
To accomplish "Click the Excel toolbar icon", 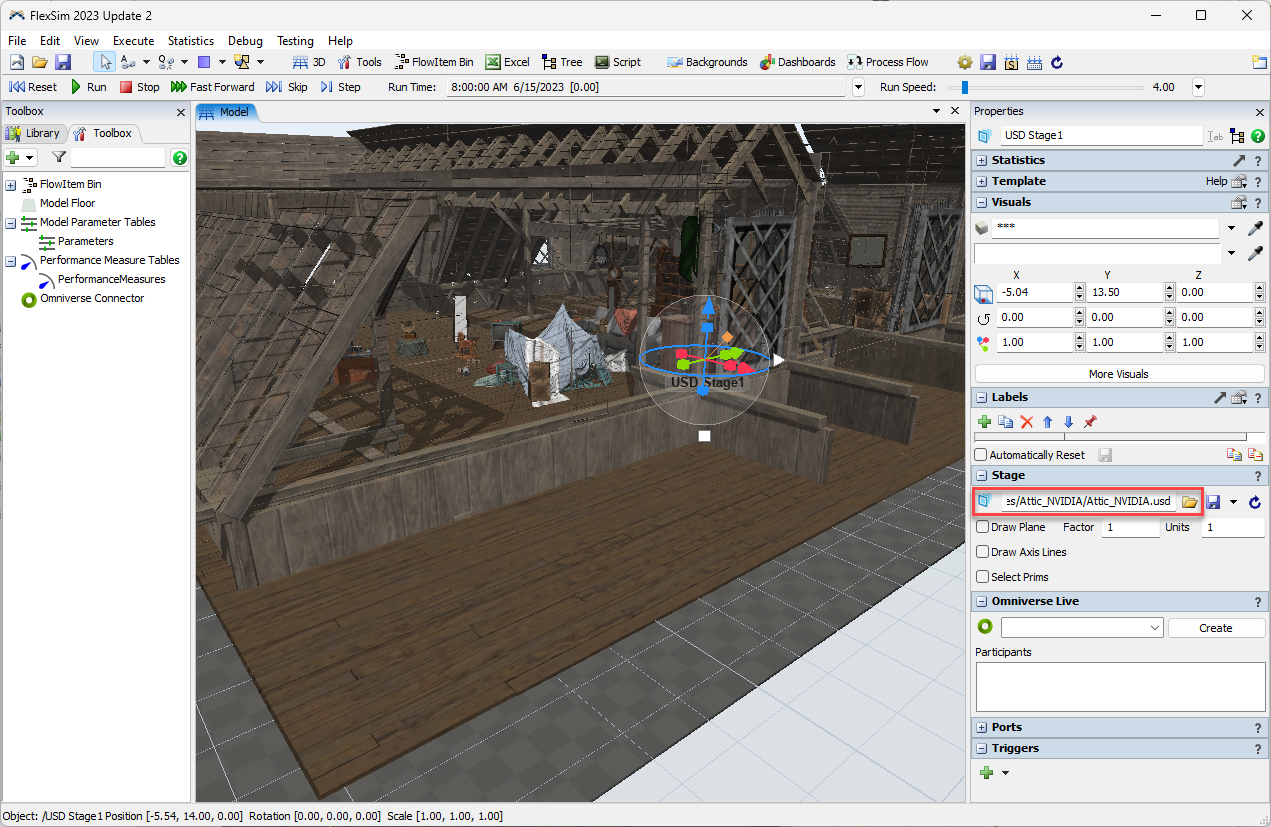I will (x=507, y=62).
